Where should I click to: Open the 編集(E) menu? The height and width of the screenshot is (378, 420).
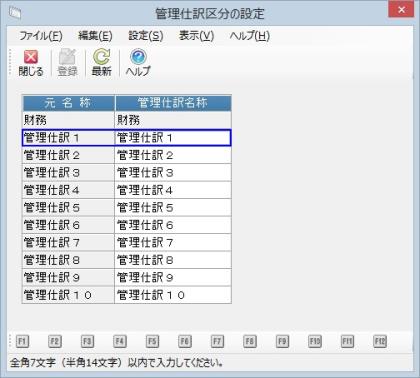(95, 35)
